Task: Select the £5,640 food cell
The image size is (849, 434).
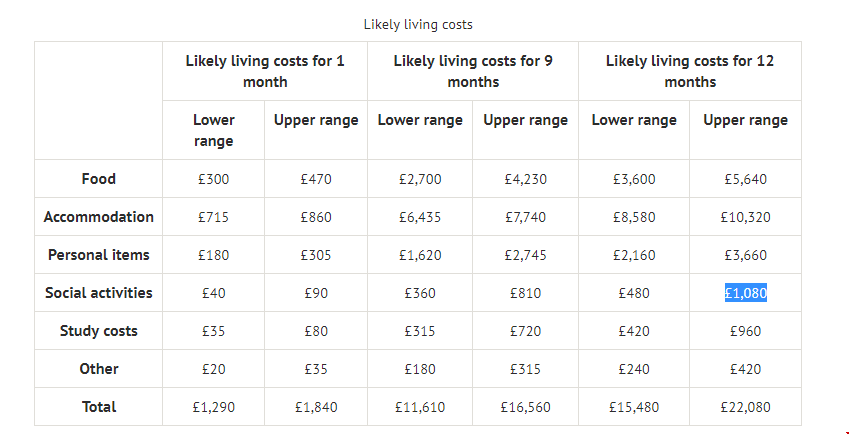Action: click(745, 179)
